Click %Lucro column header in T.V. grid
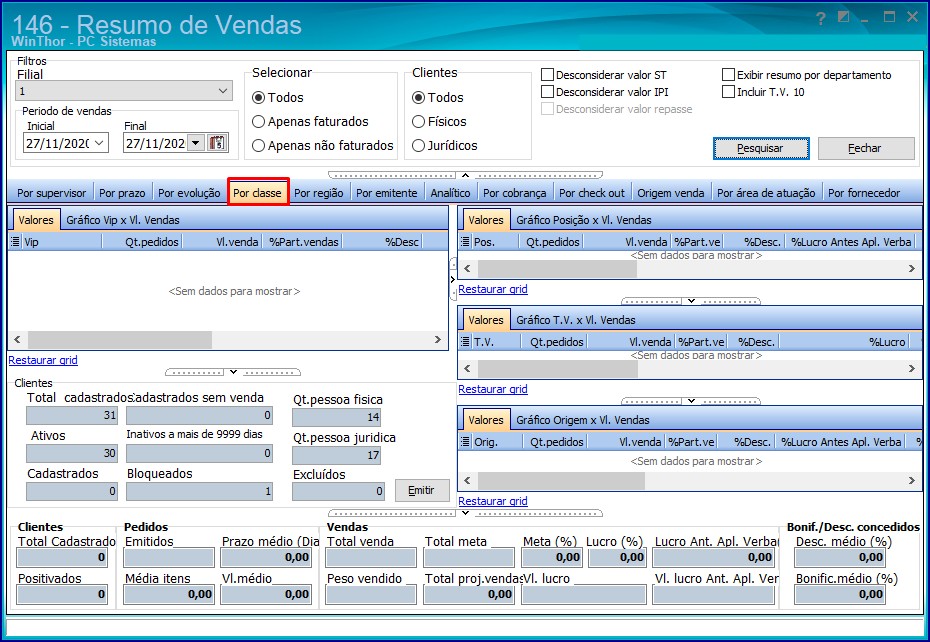The width and height of the screenshot is (930, 642). pyautogui.click(x=846, y=342)
